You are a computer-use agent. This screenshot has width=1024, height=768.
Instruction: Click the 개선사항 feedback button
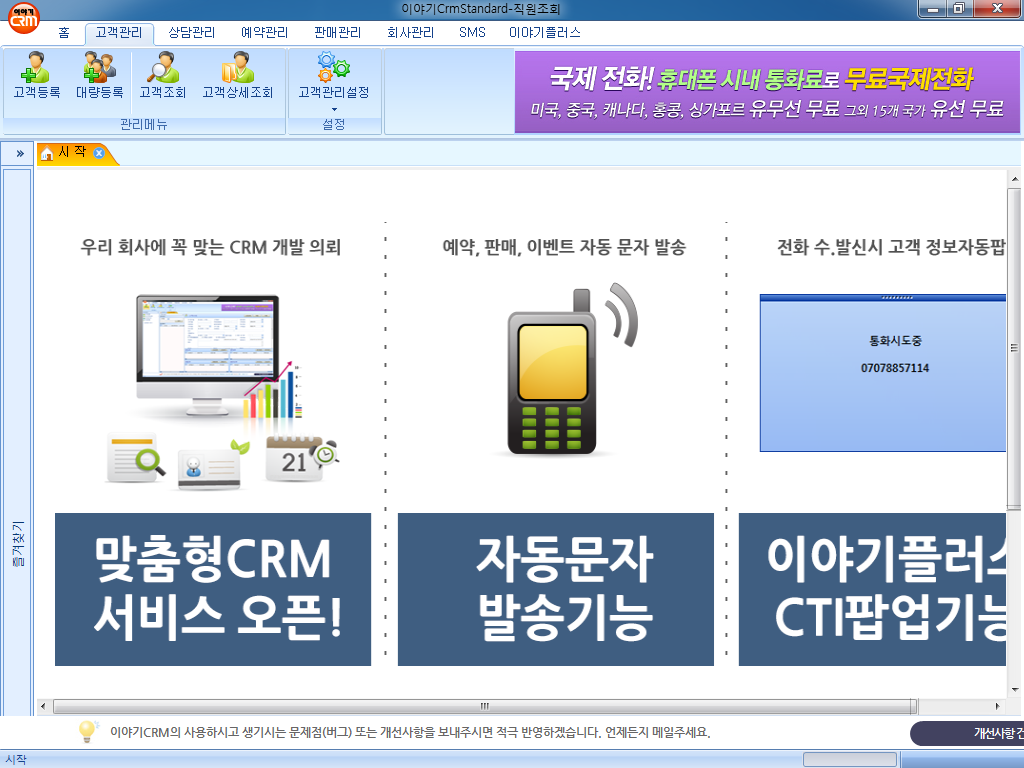[x=967, y=733]
